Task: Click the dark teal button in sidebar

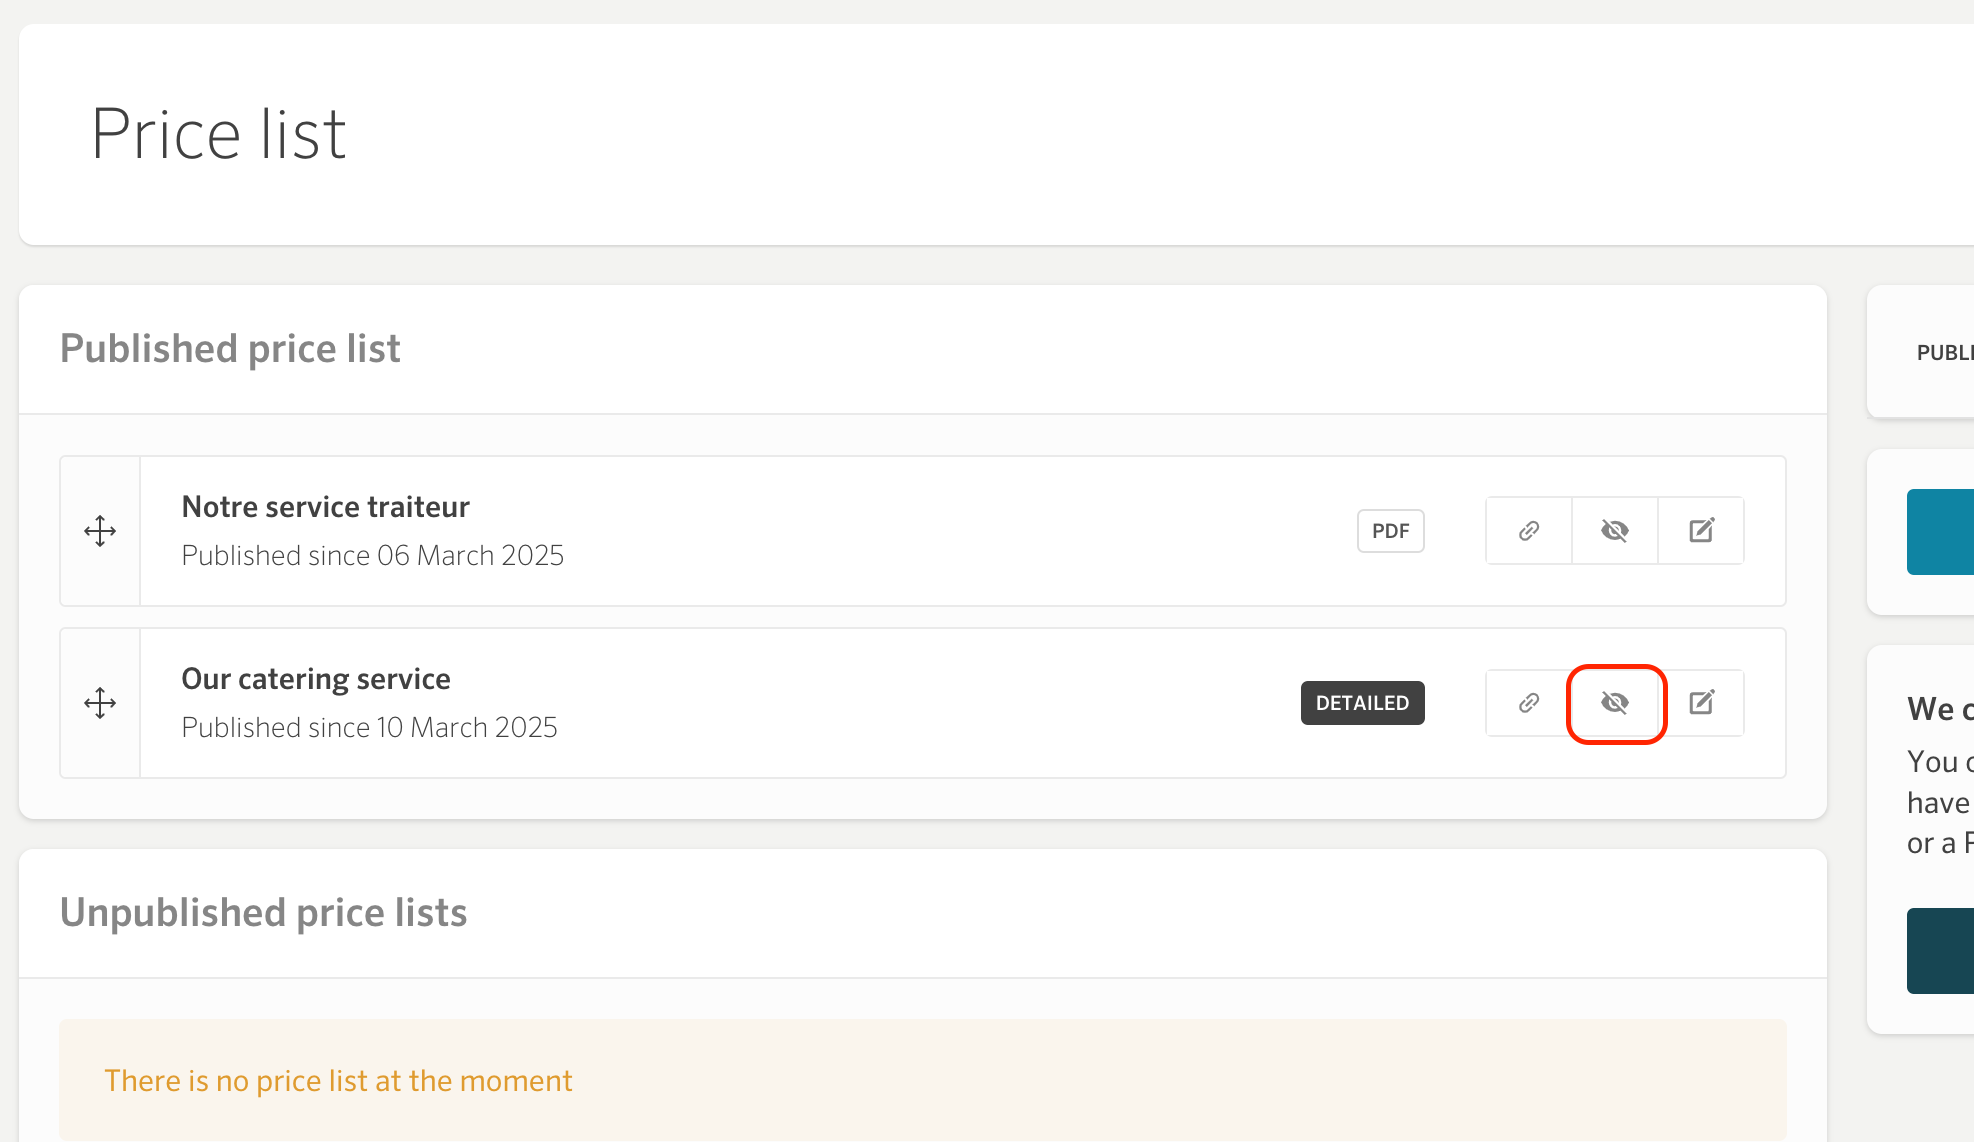Action: (x=1940, y=951)
